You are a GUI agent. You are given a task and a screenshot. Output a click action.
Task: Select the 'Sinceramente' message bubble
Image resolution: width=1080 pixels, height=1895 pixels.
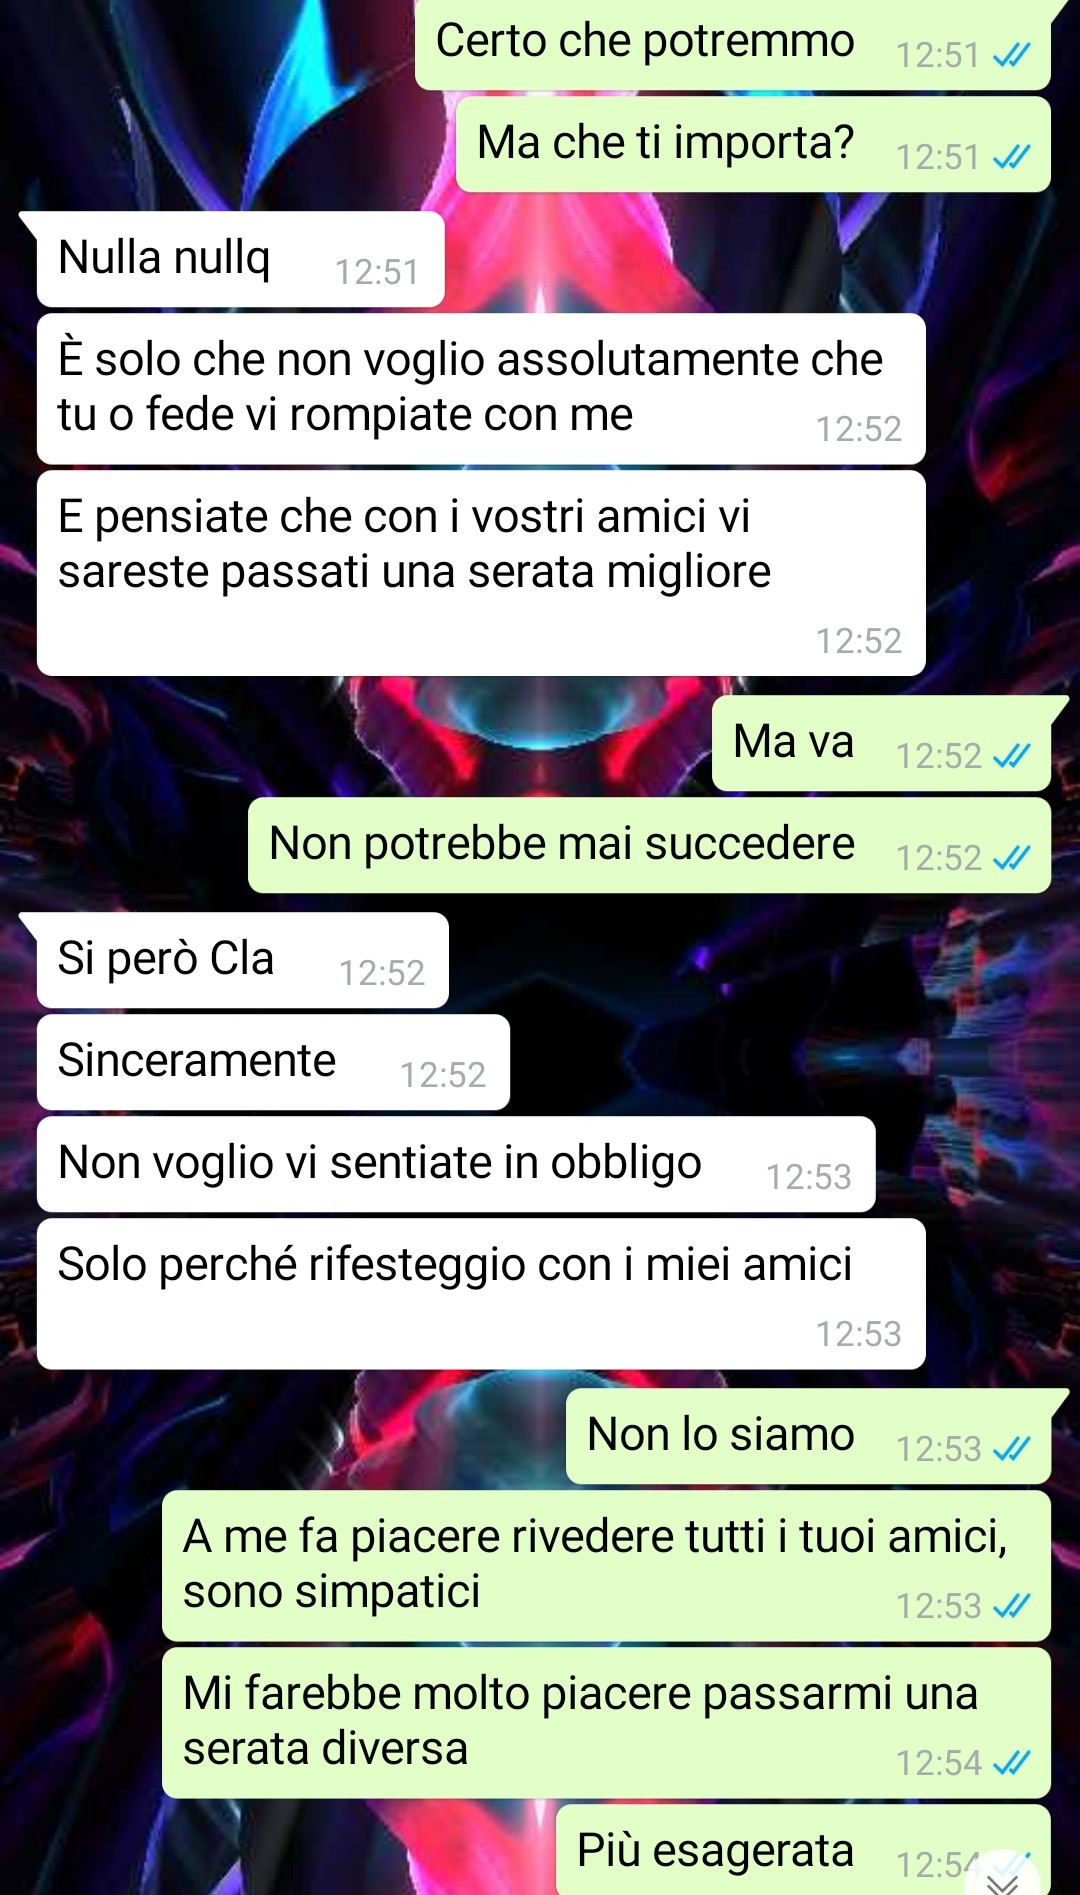[x=273, y=1062]
